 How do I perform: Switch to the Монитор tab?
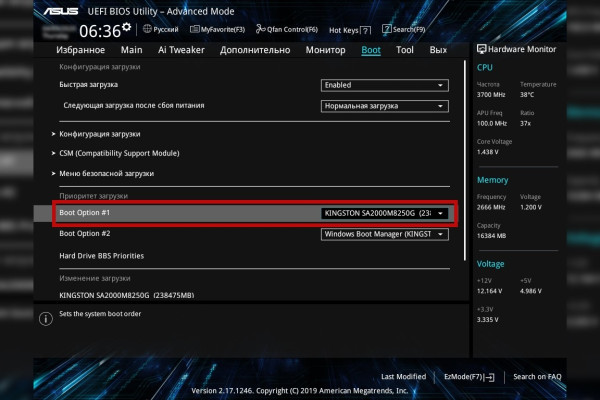pyautogui.click(x=325, y=50)
